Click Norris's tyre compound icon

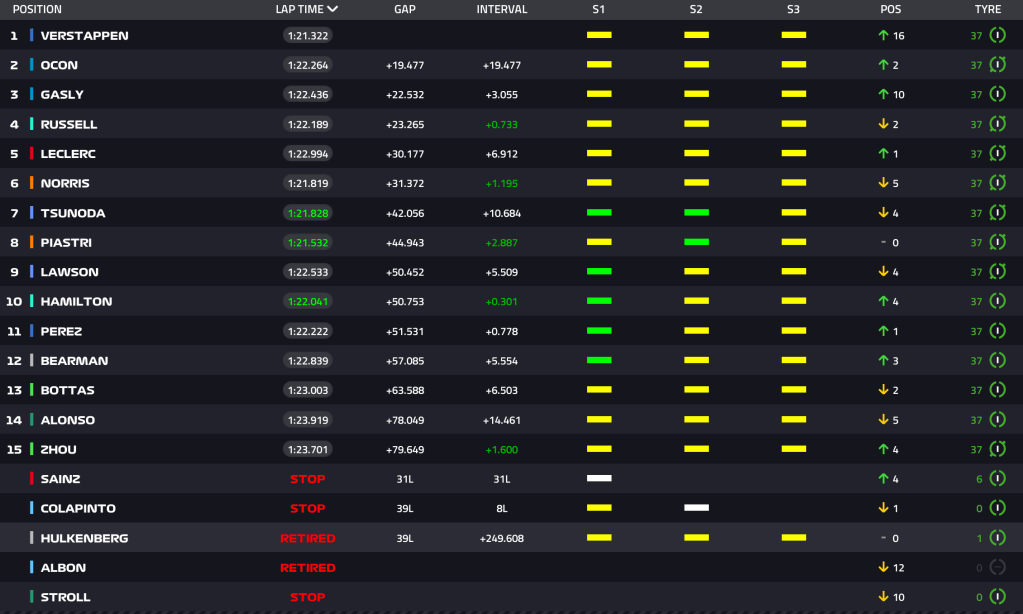998,183
